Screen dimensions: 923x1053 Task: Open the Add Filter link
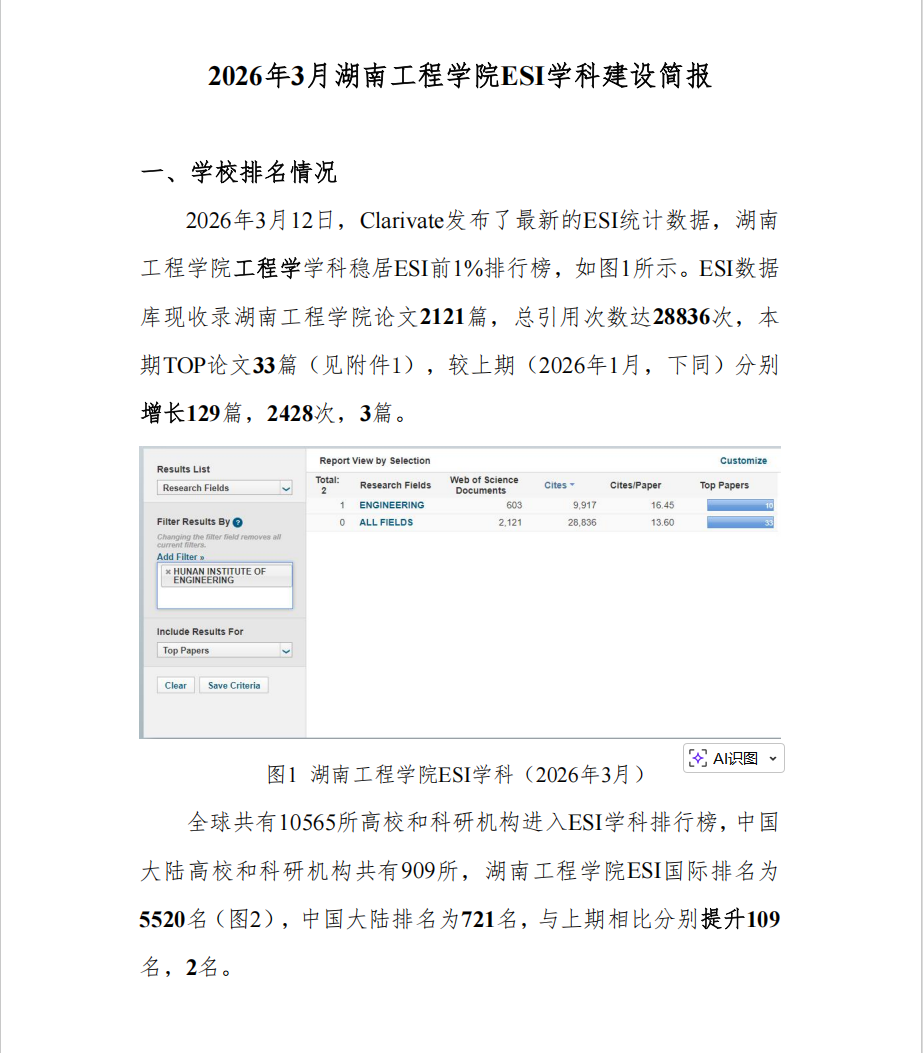pyautogui.click(x=180, y=557)
